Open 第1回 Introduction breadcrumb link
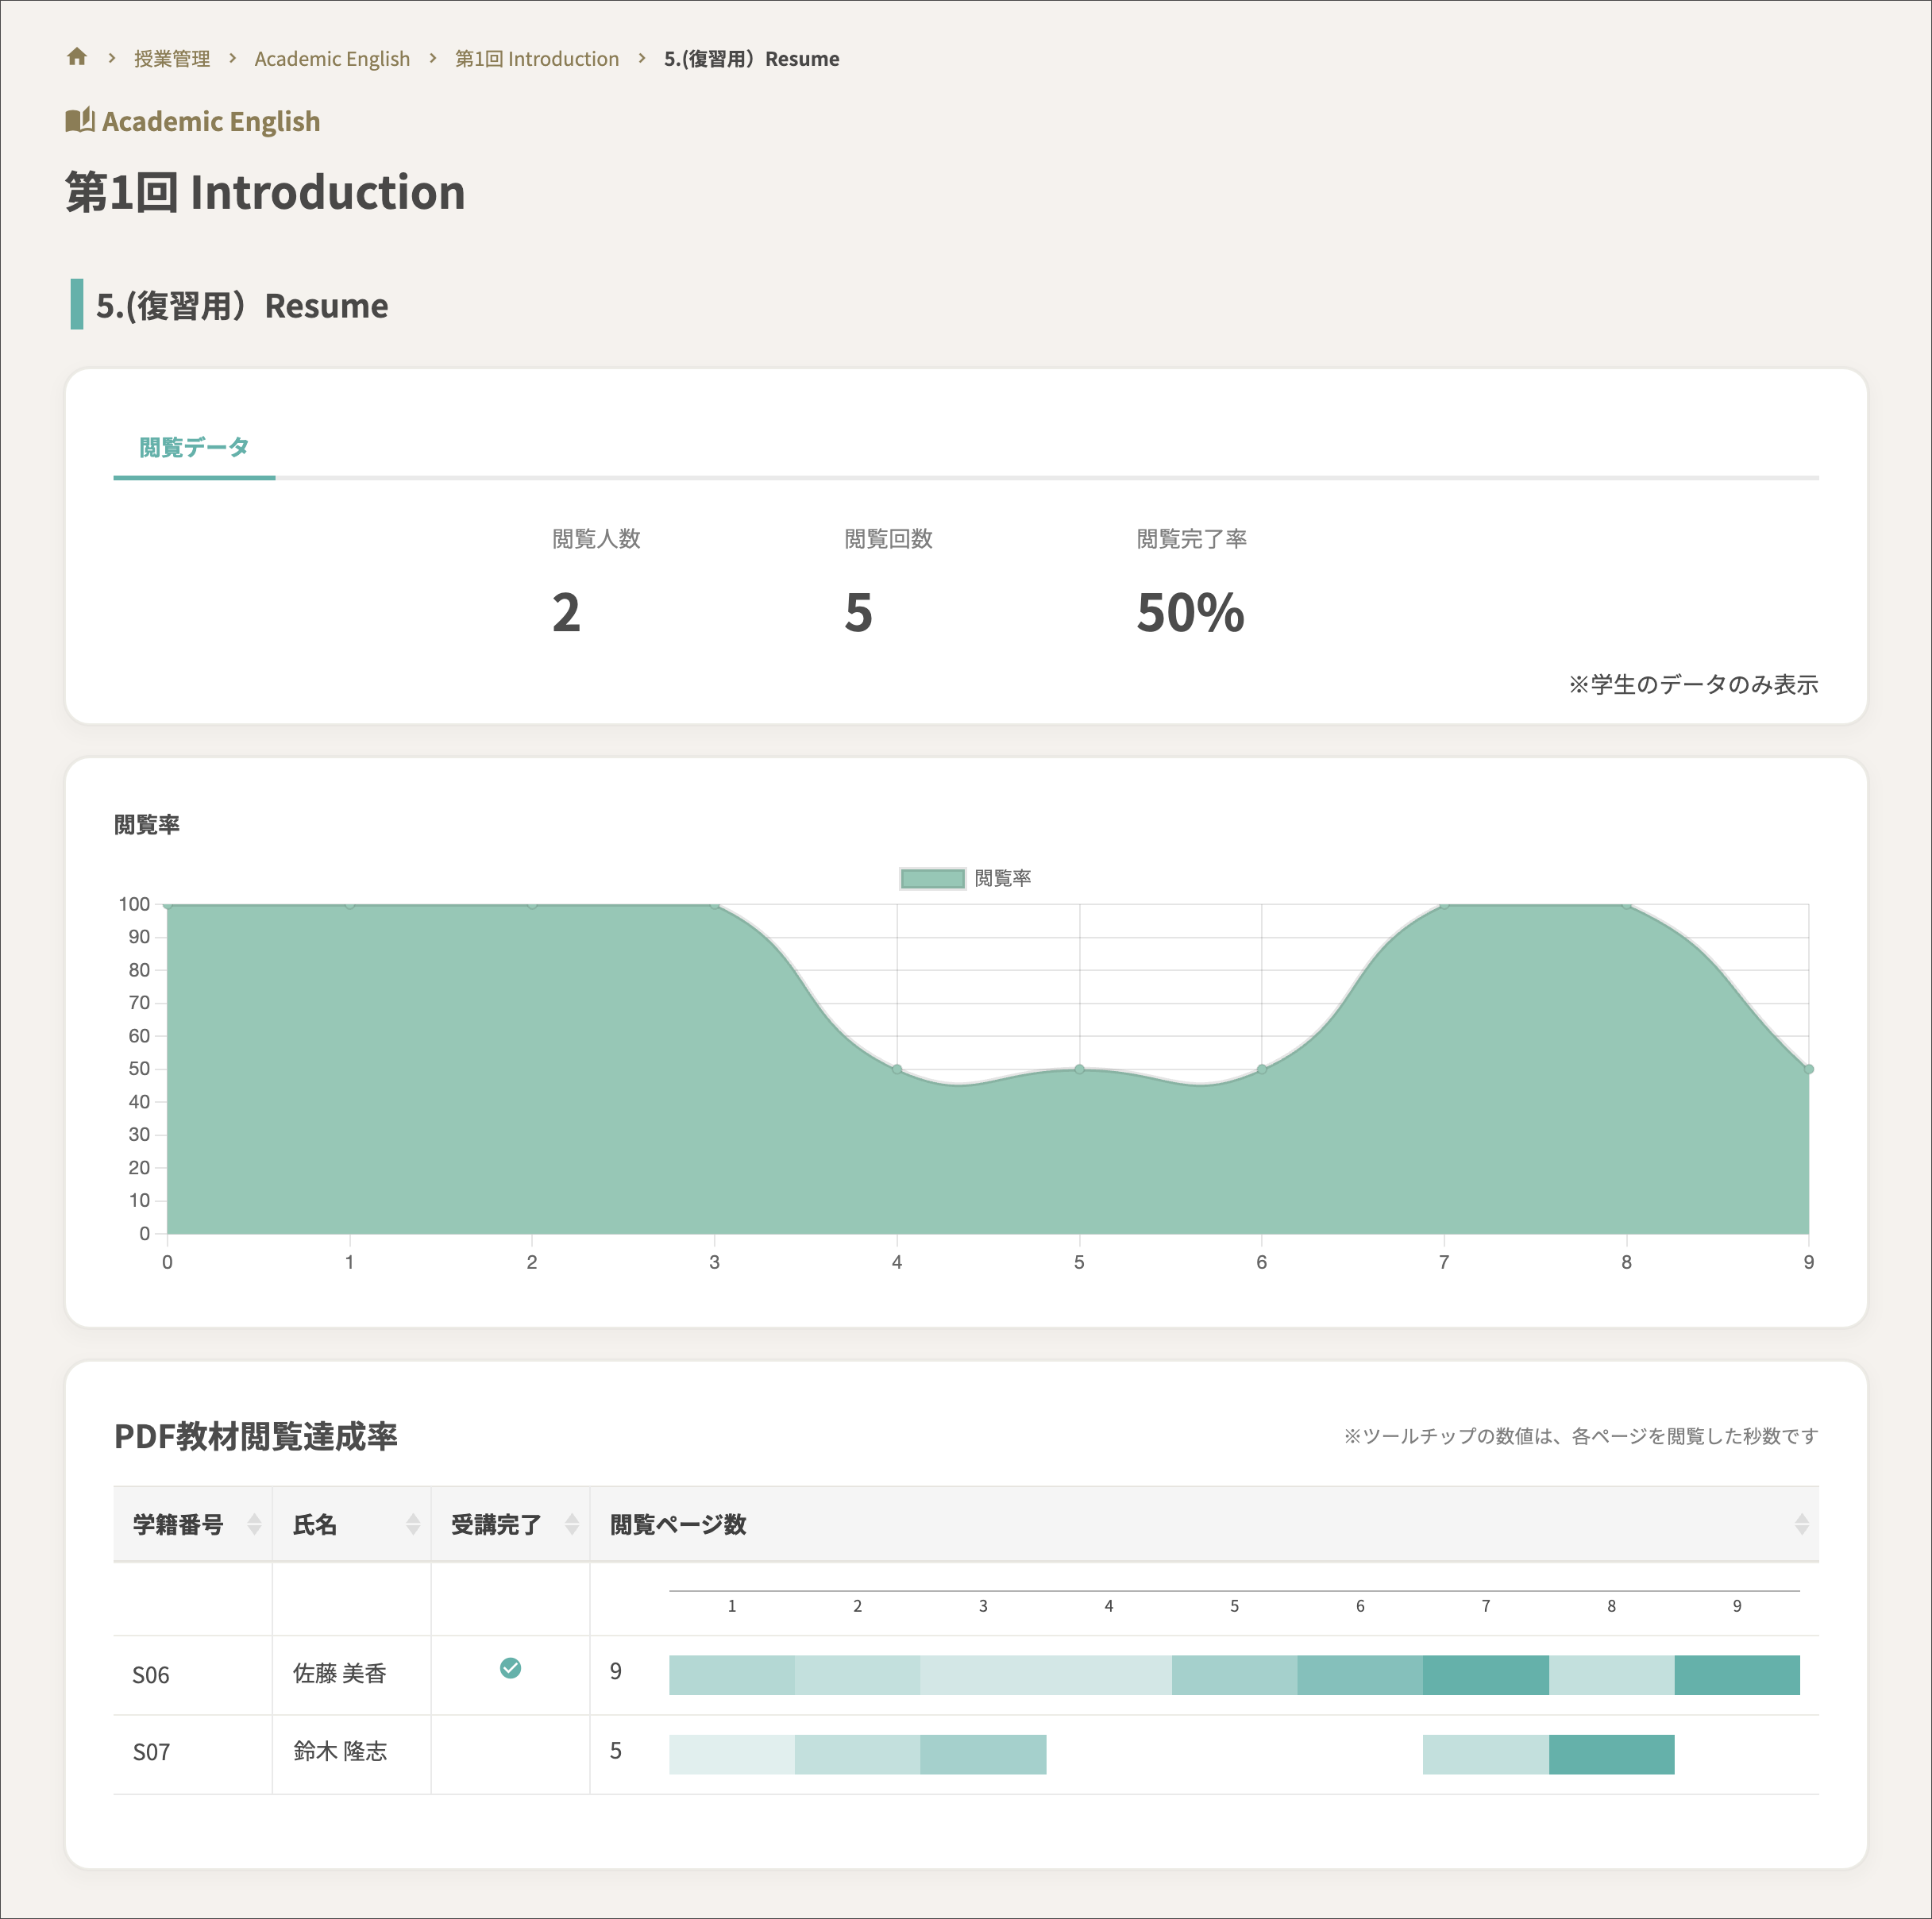This screenshot has height=1919, width=1932. tap(537, 59)
